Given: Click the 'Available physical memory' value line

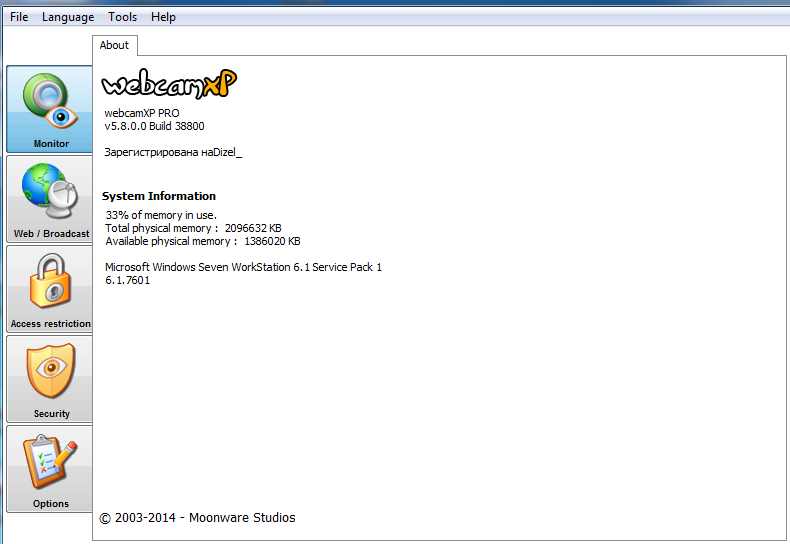Looking at the screenshot, I should point(203,241).
